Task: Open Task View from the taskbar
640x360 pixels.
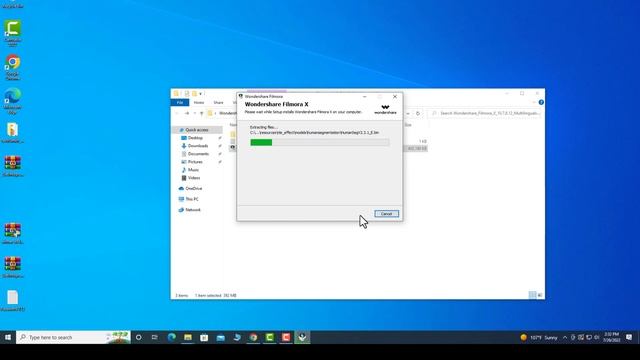Action: pos(155,337)
